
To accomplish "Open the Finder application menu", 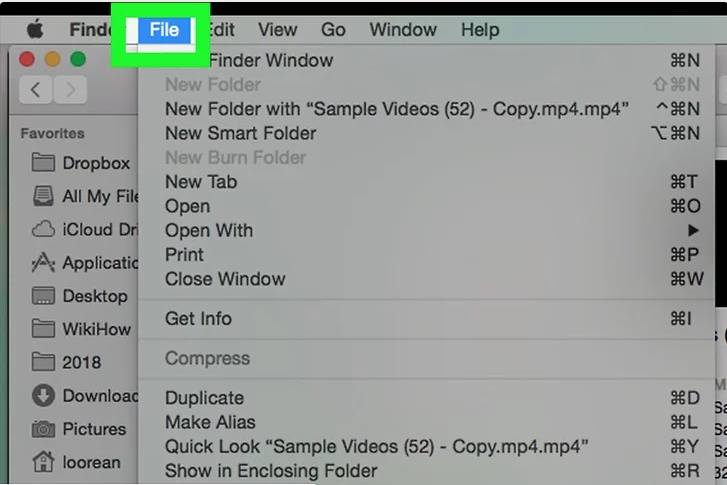I will 90,30.
